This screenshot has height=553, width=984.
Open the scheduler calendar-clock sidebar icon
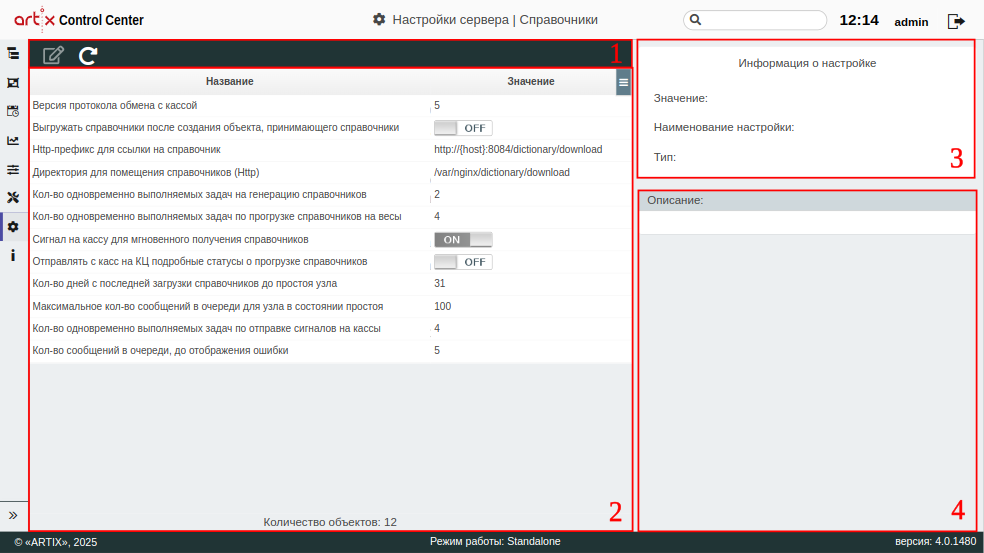tap(13, 111)
